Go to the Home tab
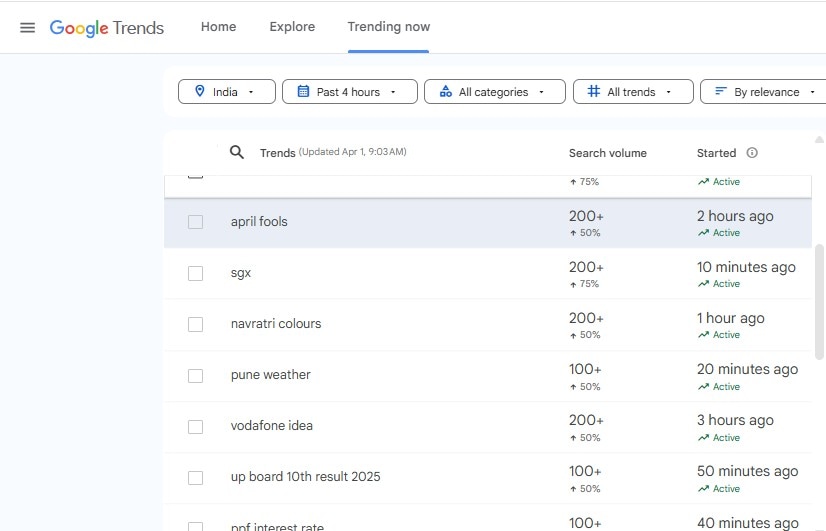 (218, 27)
